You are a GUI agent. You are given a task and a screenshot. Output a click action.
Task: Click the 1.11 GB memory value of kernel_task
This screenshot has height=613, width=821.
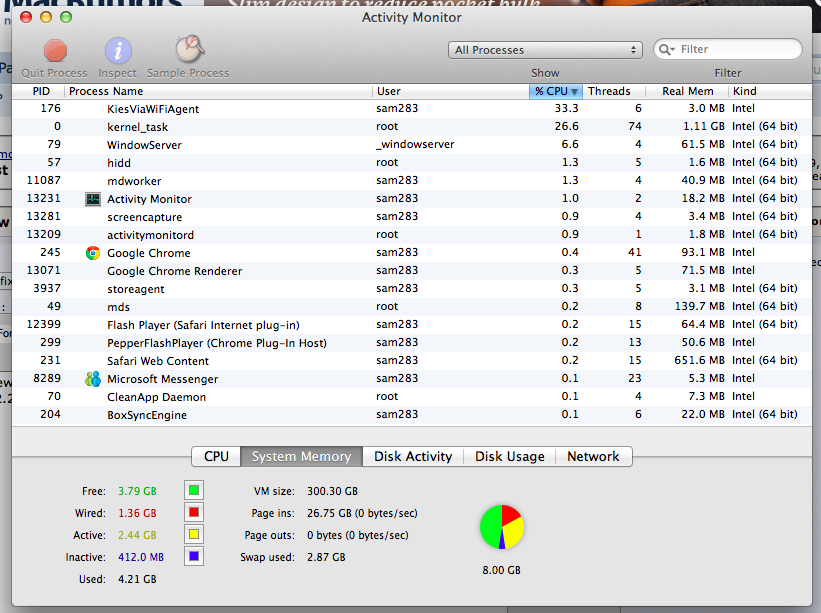(704, 126)
